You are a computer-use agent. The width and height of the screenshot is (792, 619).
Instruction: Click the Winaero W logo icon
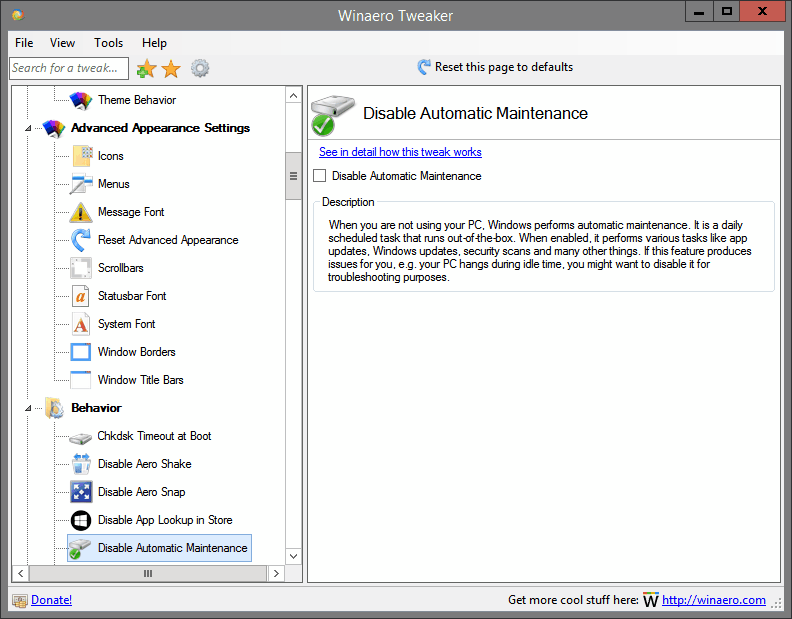click(x=651, y=600)
